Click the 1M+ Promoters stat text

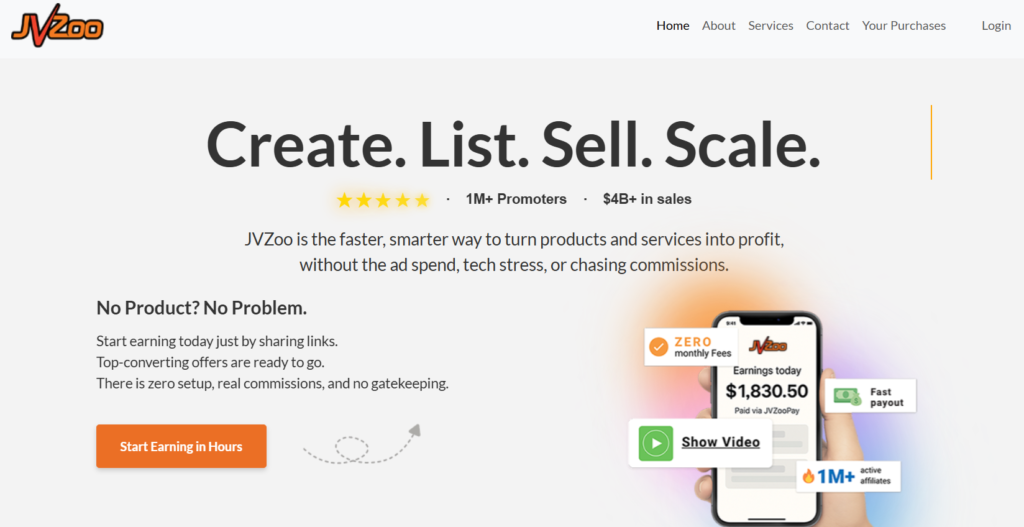[516, 199]
